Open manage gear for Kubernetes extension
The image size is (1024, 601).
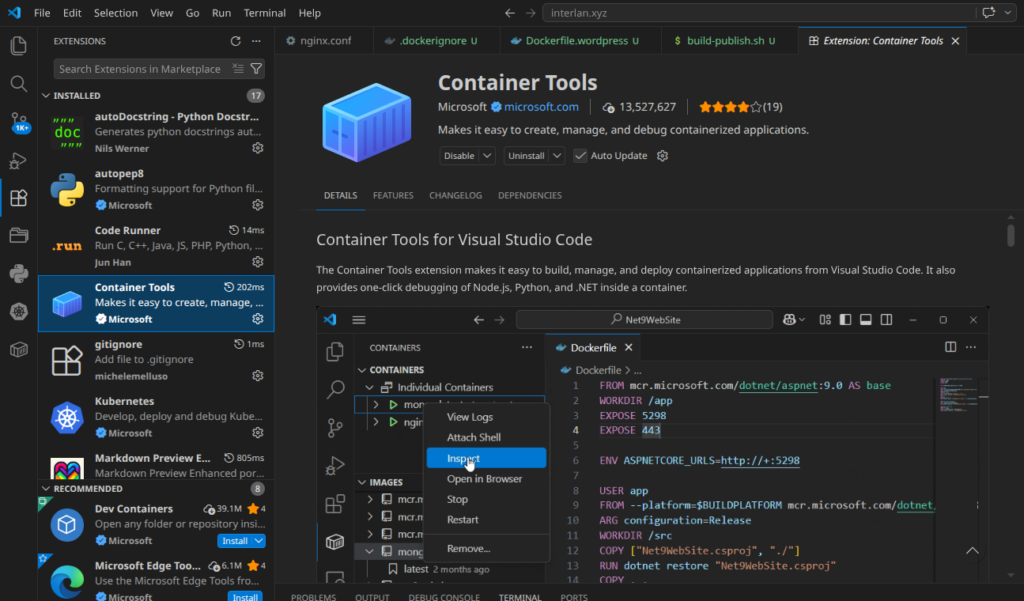coord(258,432)
